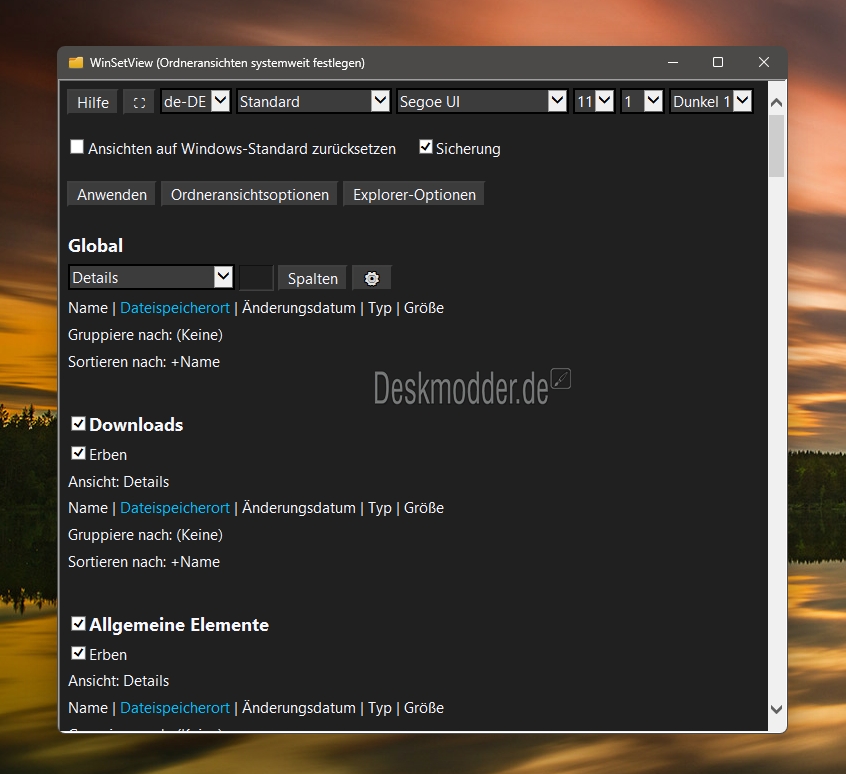Open the Global settings gear icon
This screenshot has width=846, height=774.
coord(372,278)
